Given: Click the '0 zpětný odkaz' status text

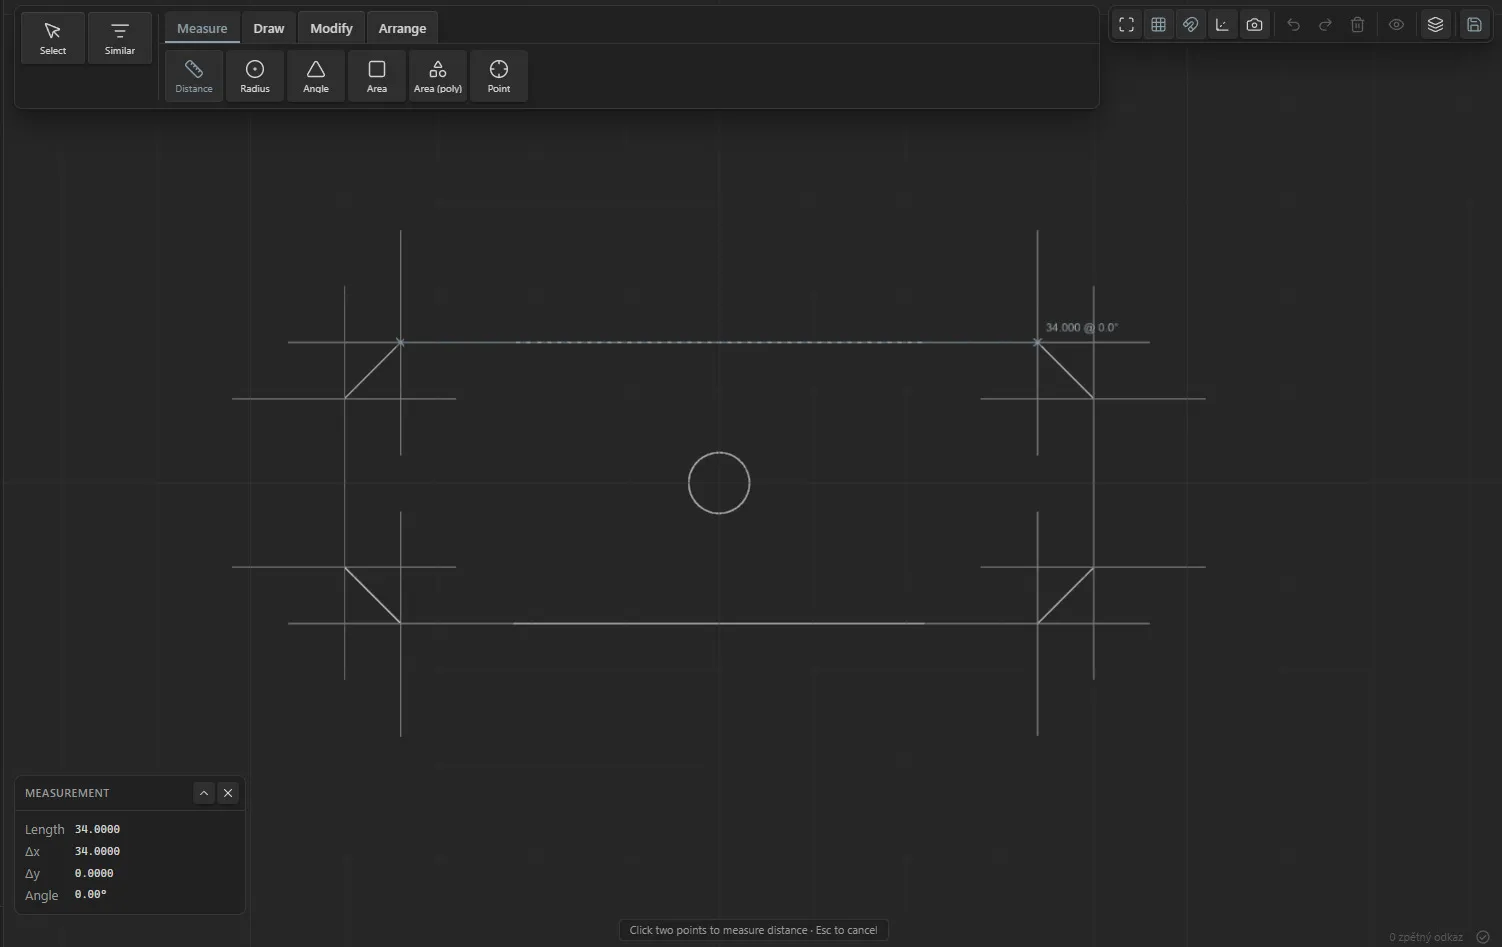Looking at the screenshot, I should tap(1426, 937).
